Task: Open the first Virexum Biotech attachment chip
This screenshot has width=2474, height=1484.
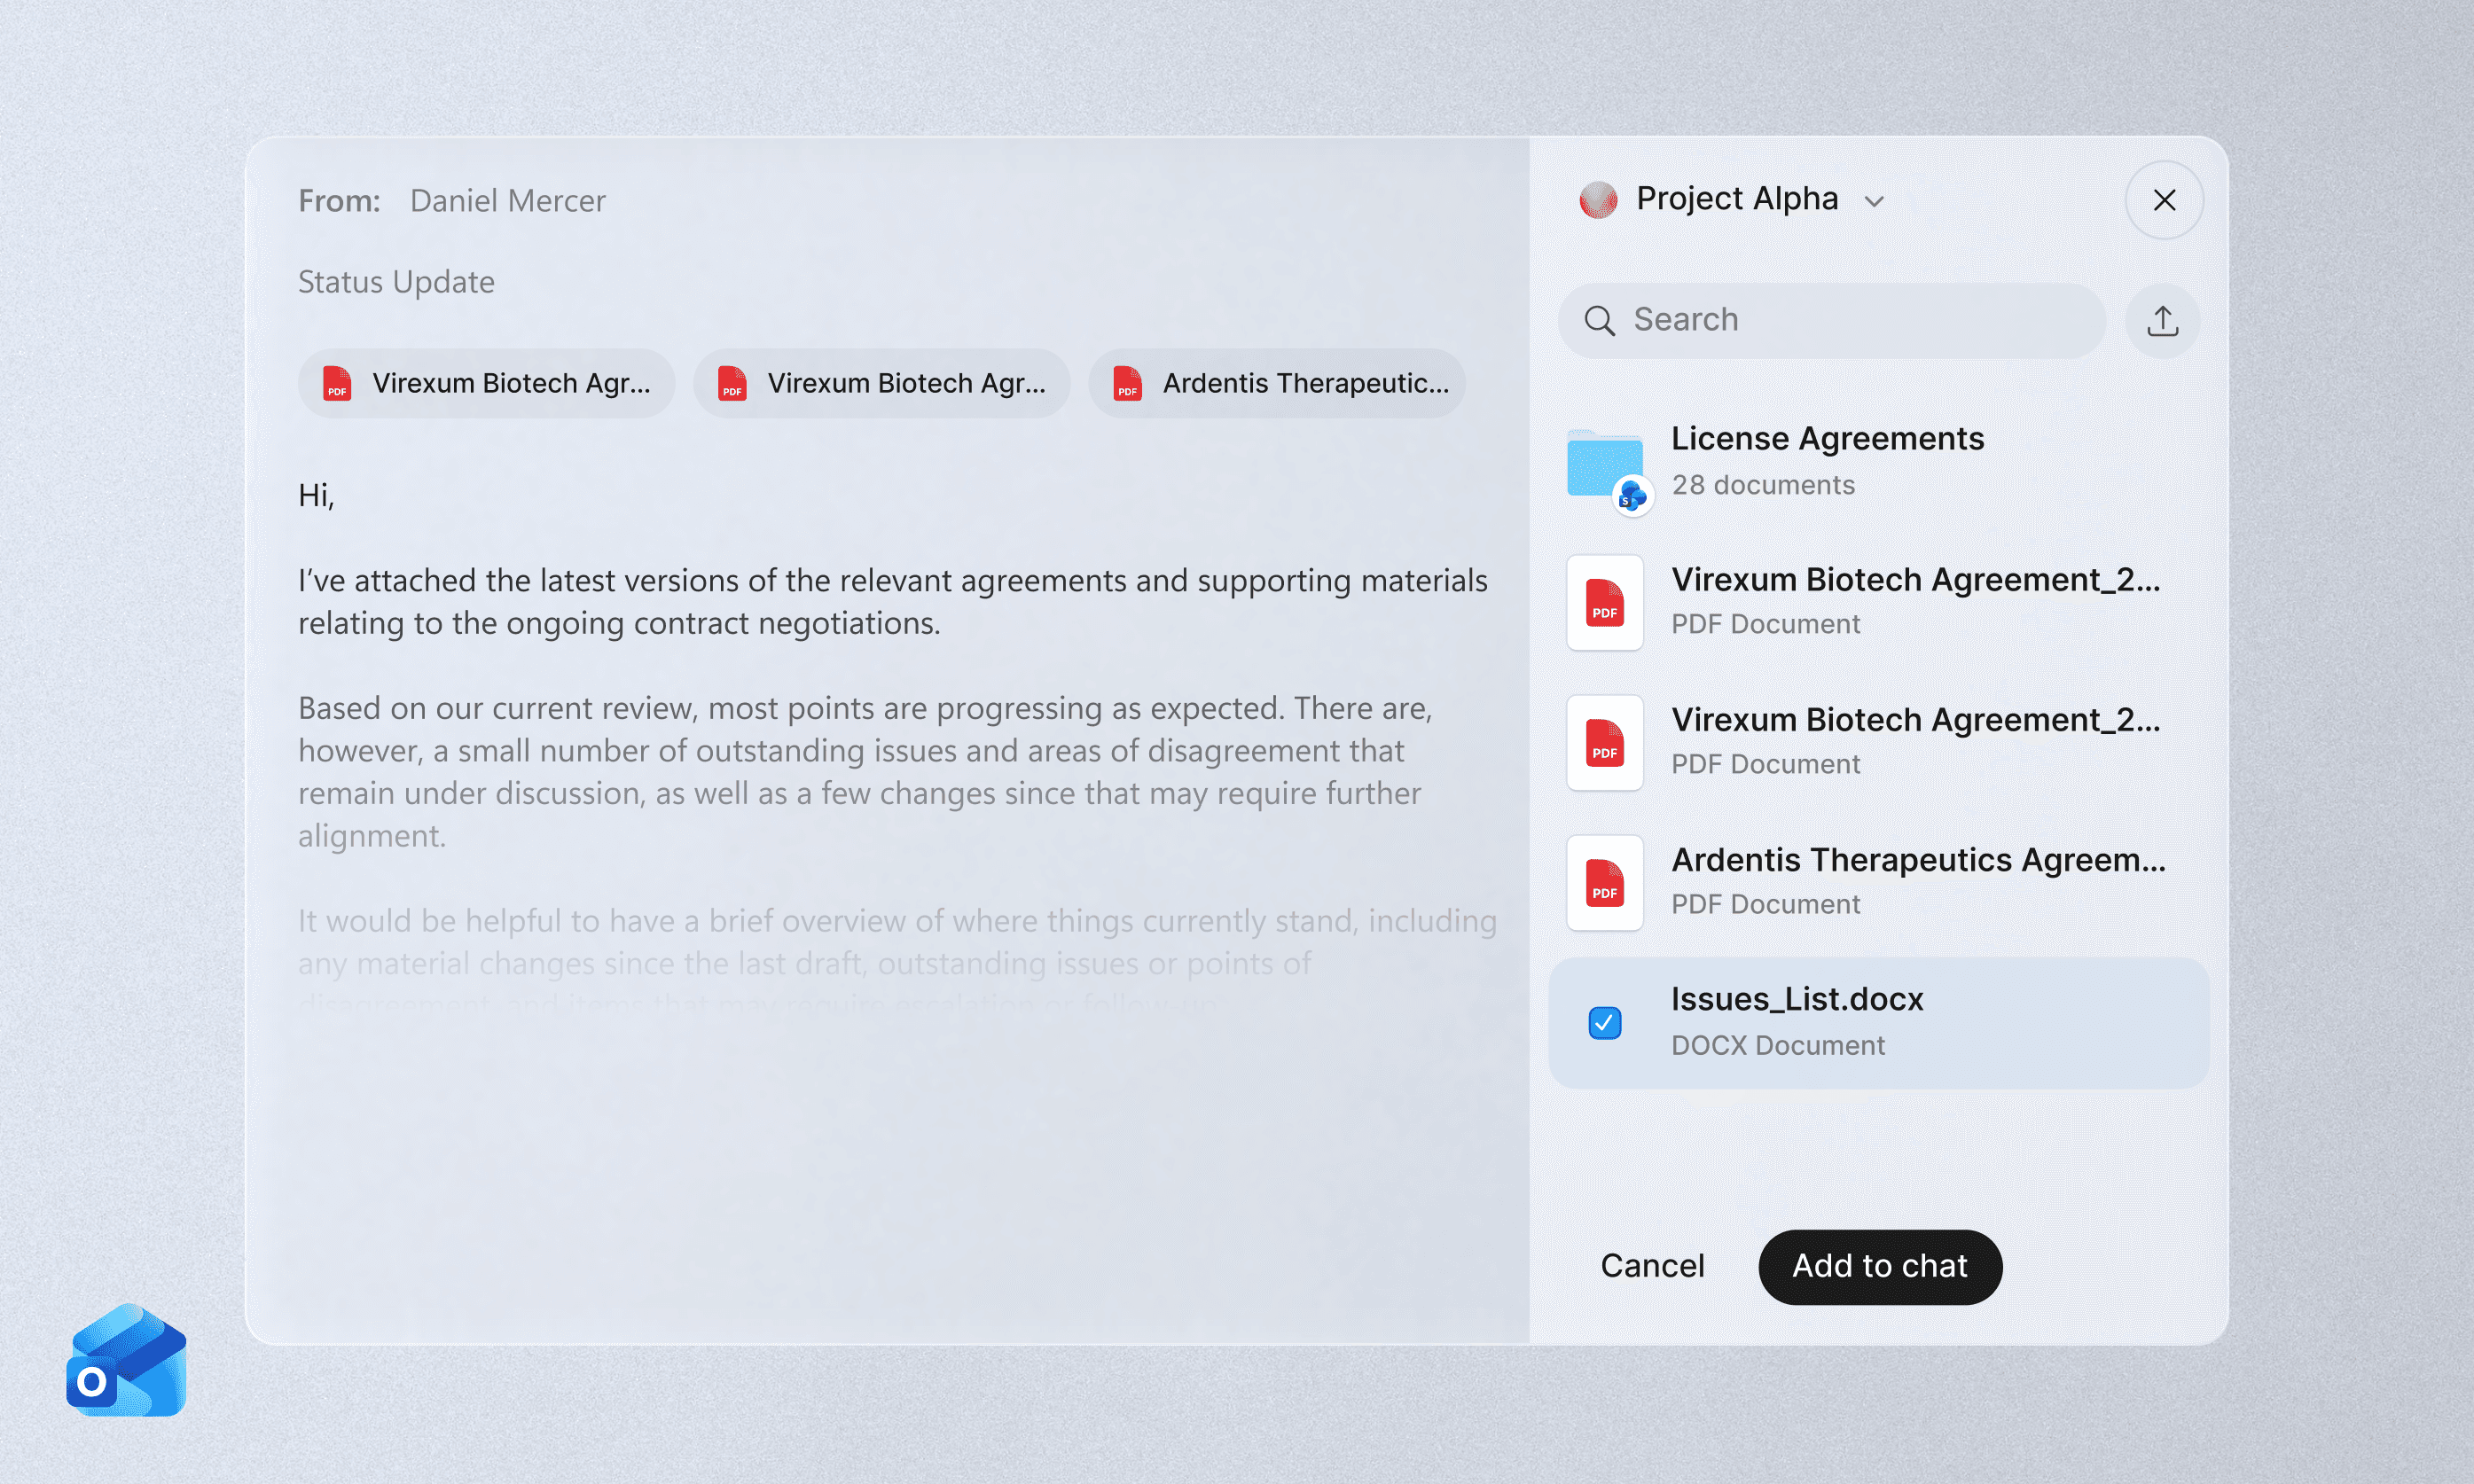Action: pos(487,383)
